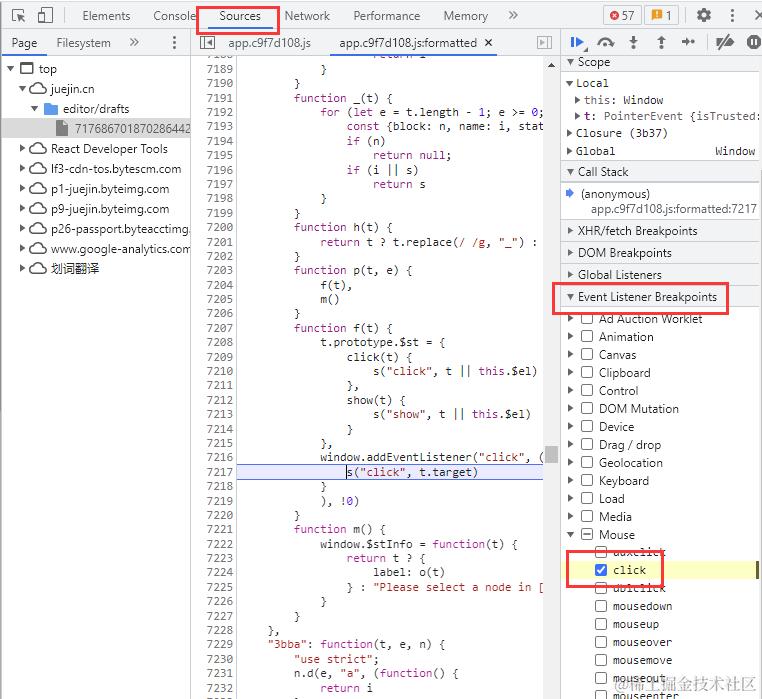The height and width of the screenshot is (699, 762).
Task: Expand the t: PointerEvent variable
Action: pos(577,116)
